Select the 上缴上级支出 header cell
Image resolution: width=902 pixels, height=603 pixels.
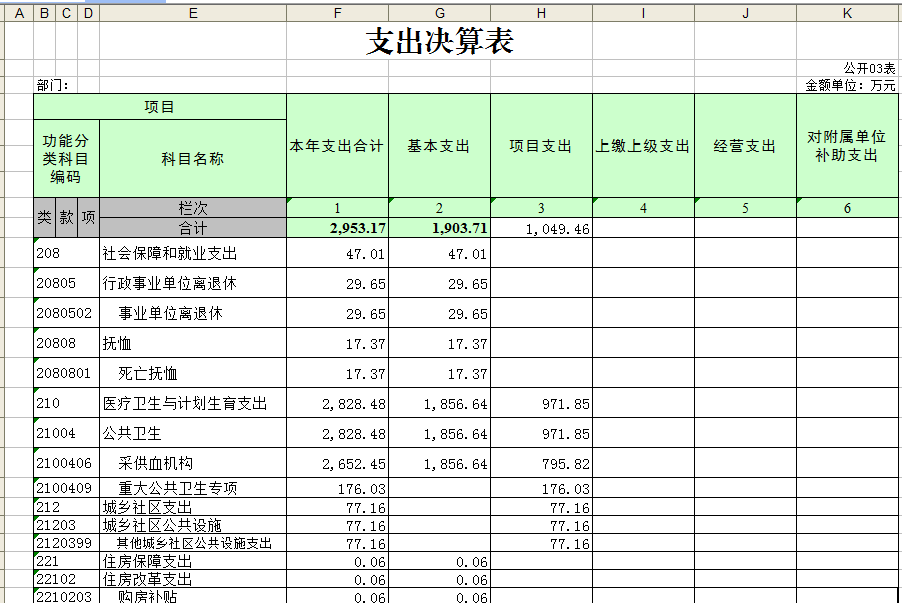pyautogui.click(x=643, y=146)
